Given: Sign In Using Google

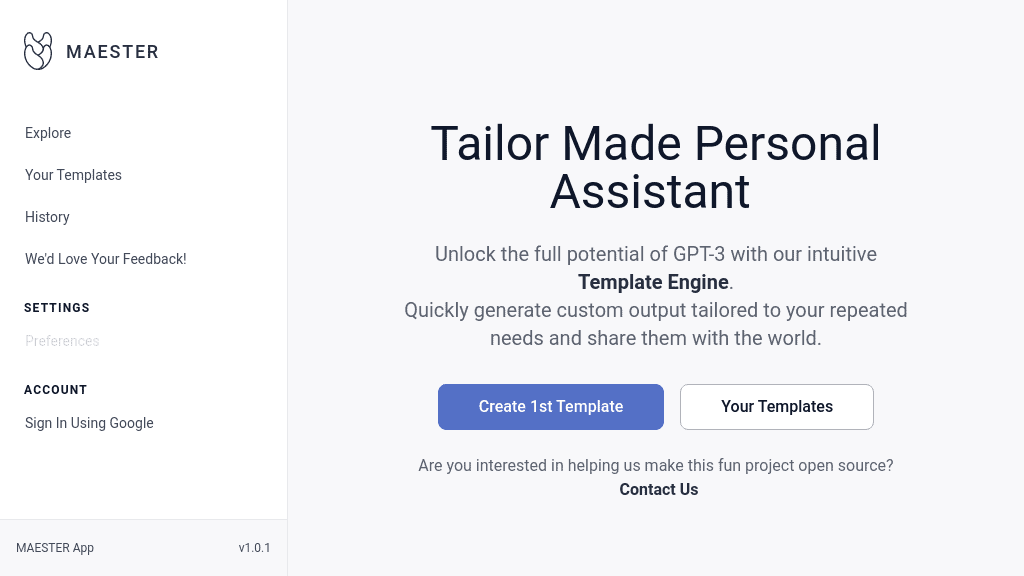Looking at the screenshot, I should (89, 423).
